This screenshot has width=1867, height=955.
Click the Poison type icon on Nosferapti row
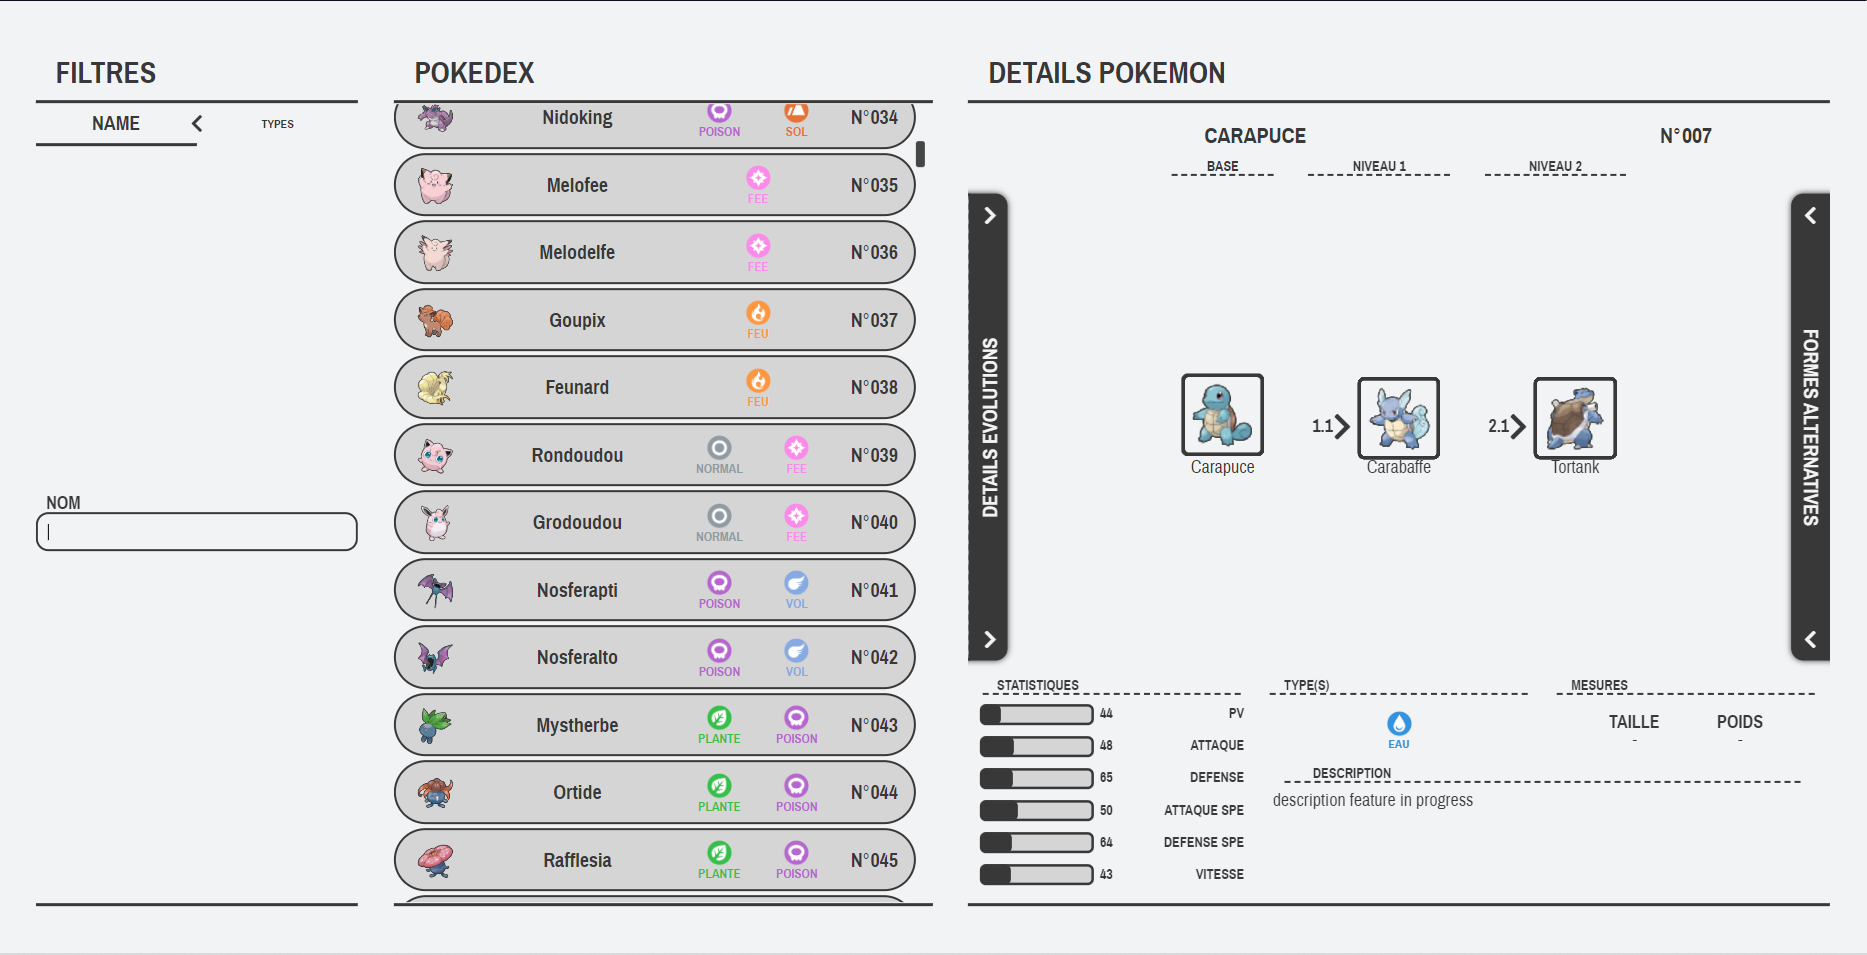click(719, 583)
